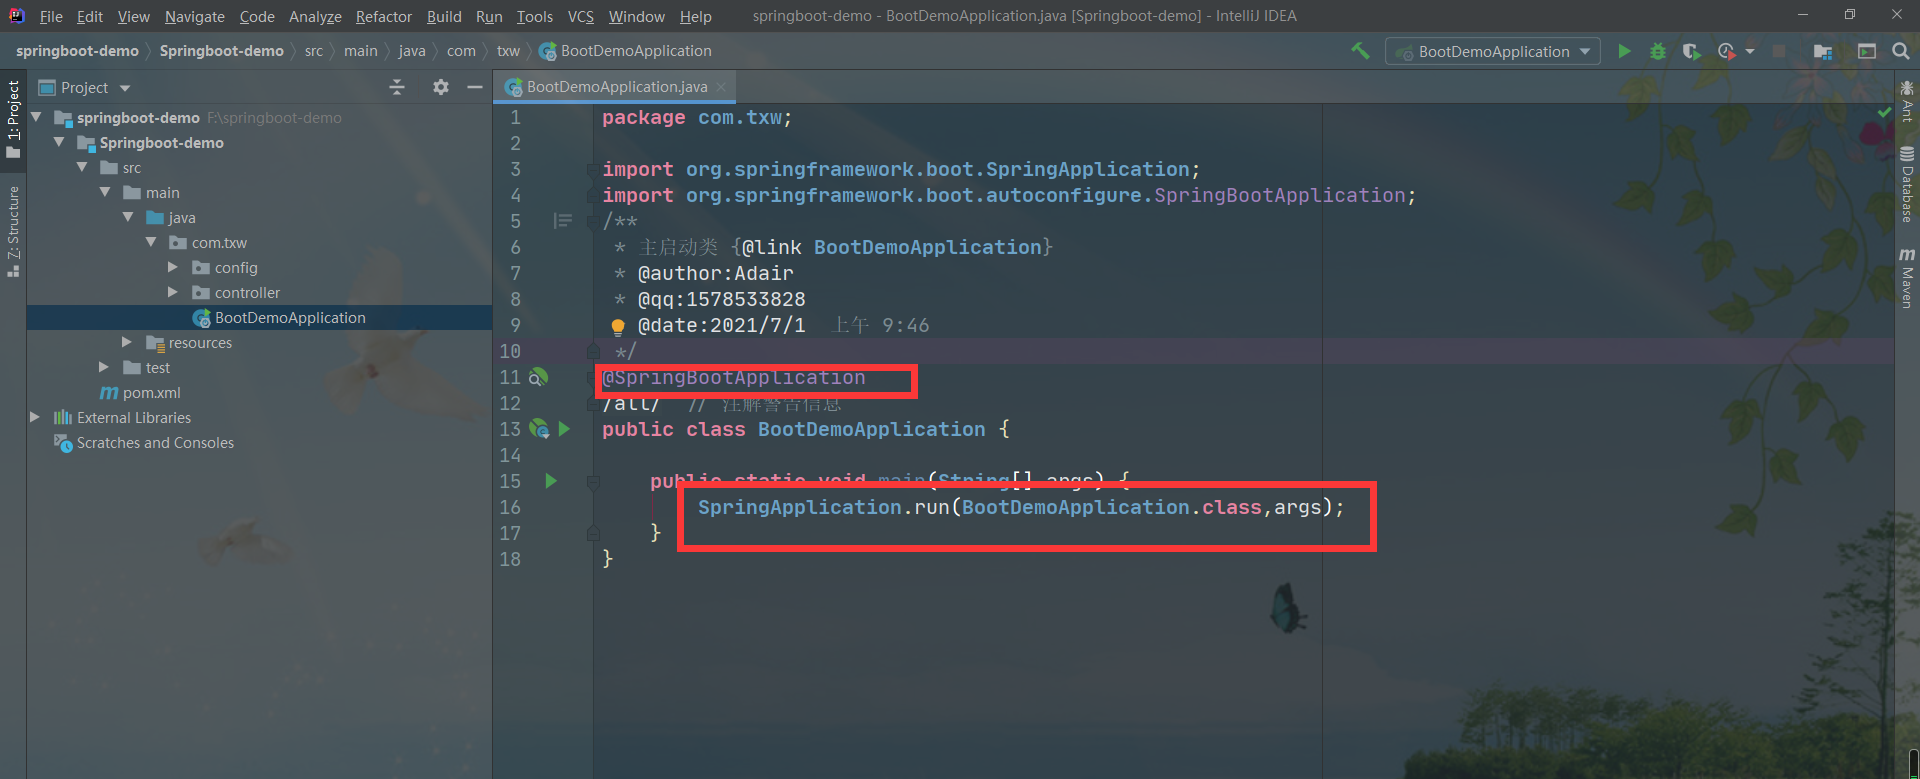
Task: Build the project with hammer icon
Action: click(x=1360, y=51)
